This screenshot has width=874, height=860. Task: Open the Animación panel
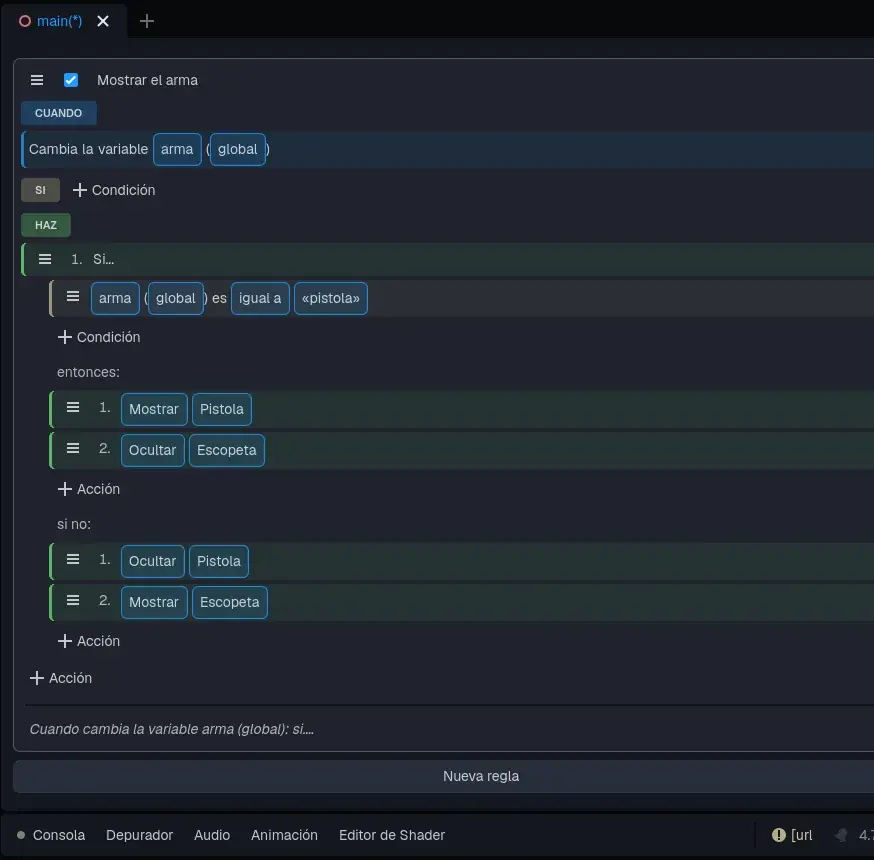(284, 835)
